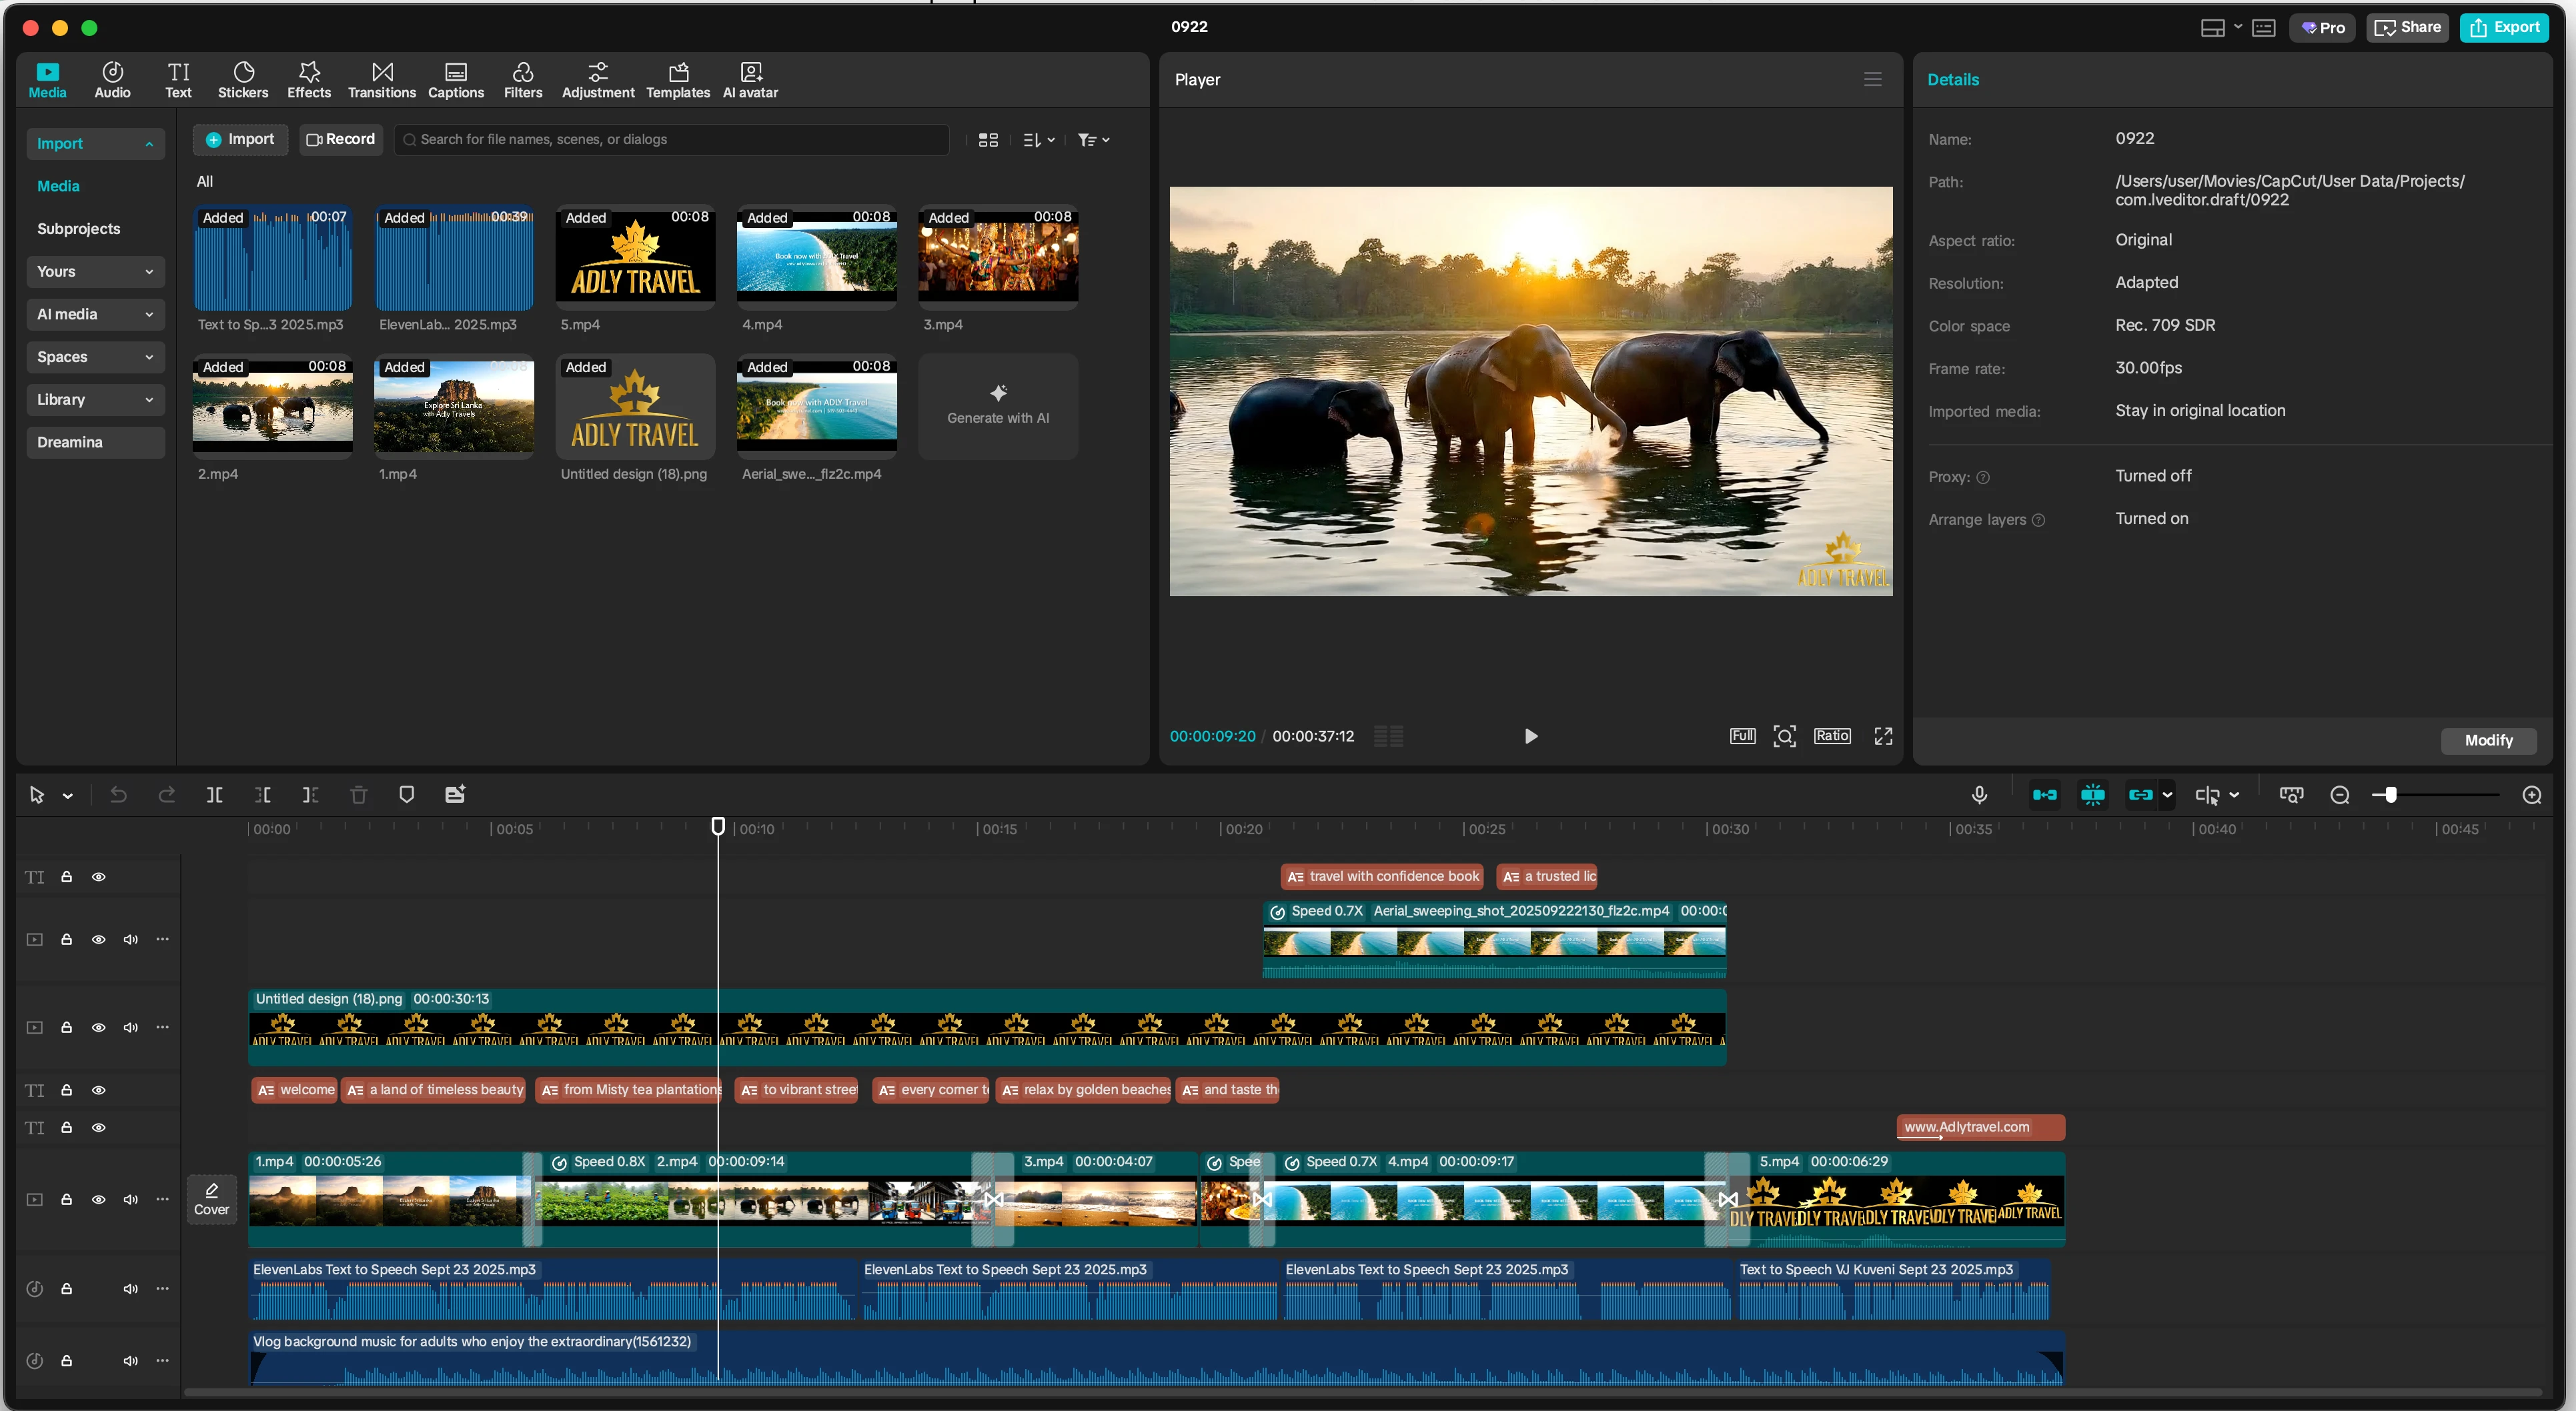The image size is (2576, 1411).
Task: Click the Split clip tool icon
Action: coord(214,795)
